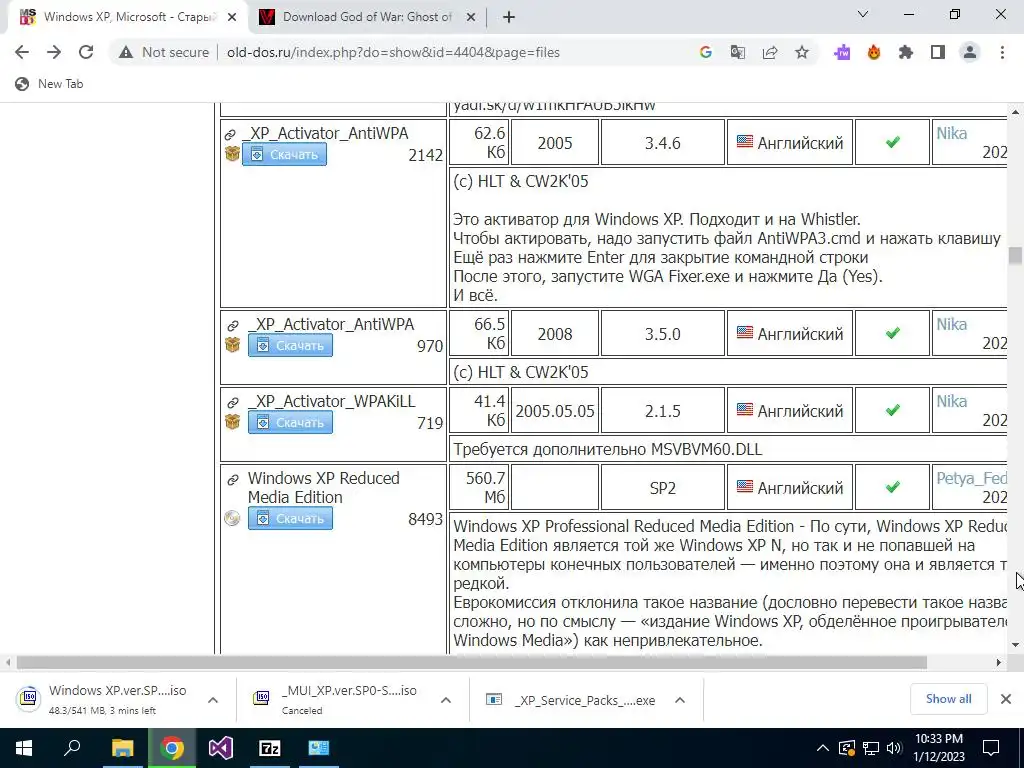Reload the current page
1024x768 pixels.
[86, 52]
